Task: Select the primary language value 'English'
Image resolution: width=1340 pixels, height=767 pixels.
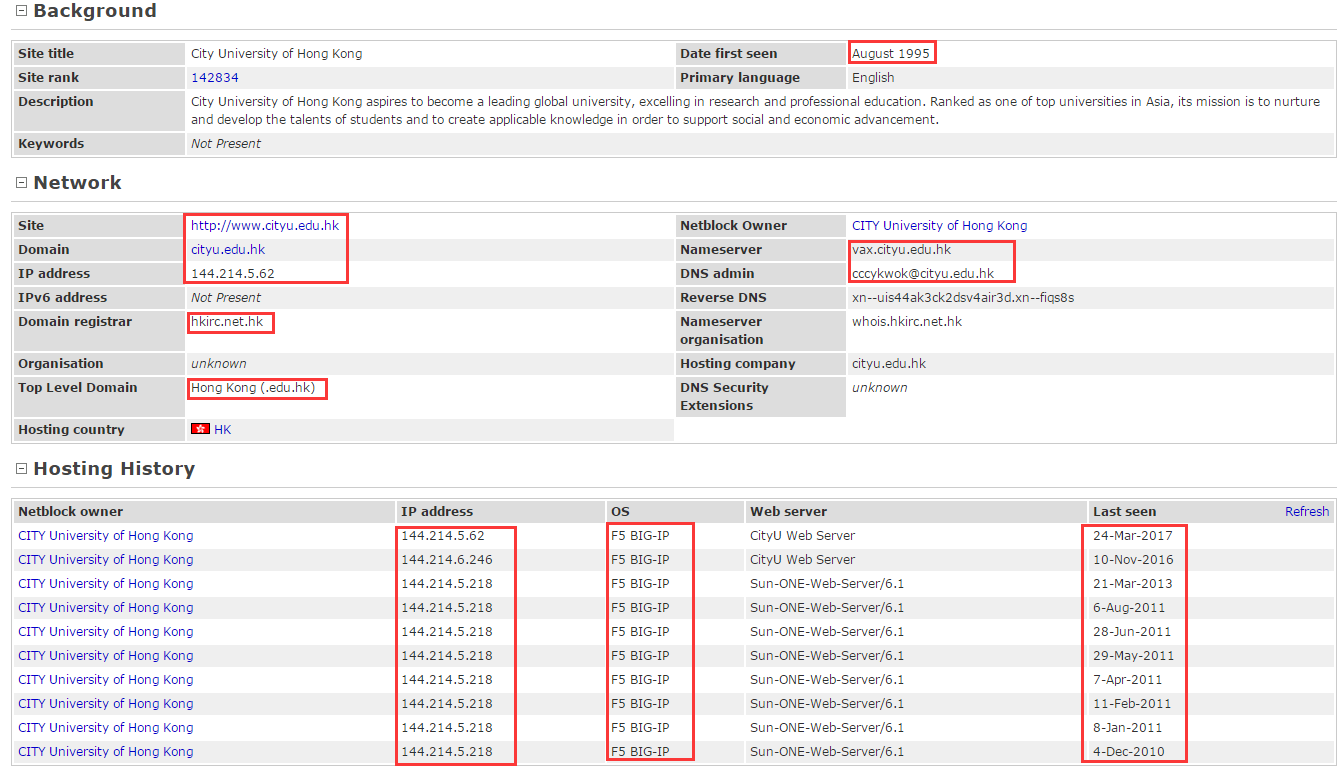Action: tap(873, 78)
